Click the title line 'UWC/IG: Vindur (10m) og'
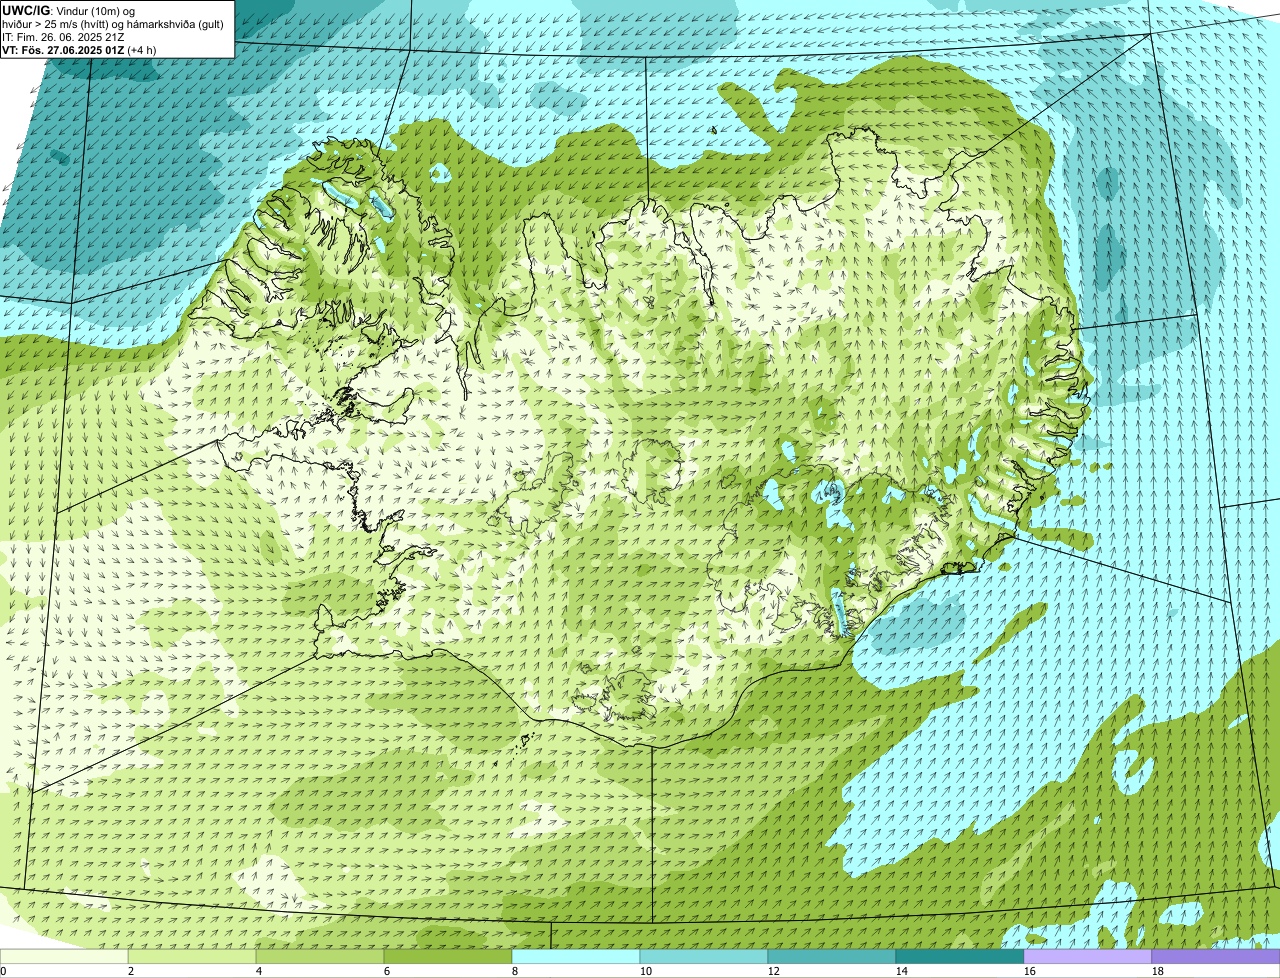 tap(68, 10)
